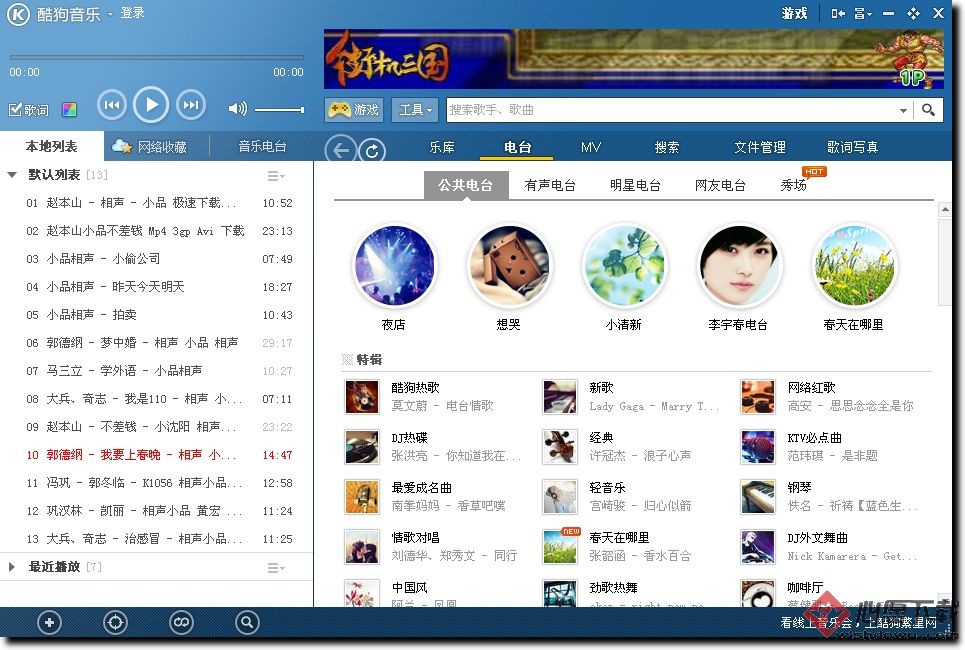Open 钢琴 channel icon

click(758, 497)
